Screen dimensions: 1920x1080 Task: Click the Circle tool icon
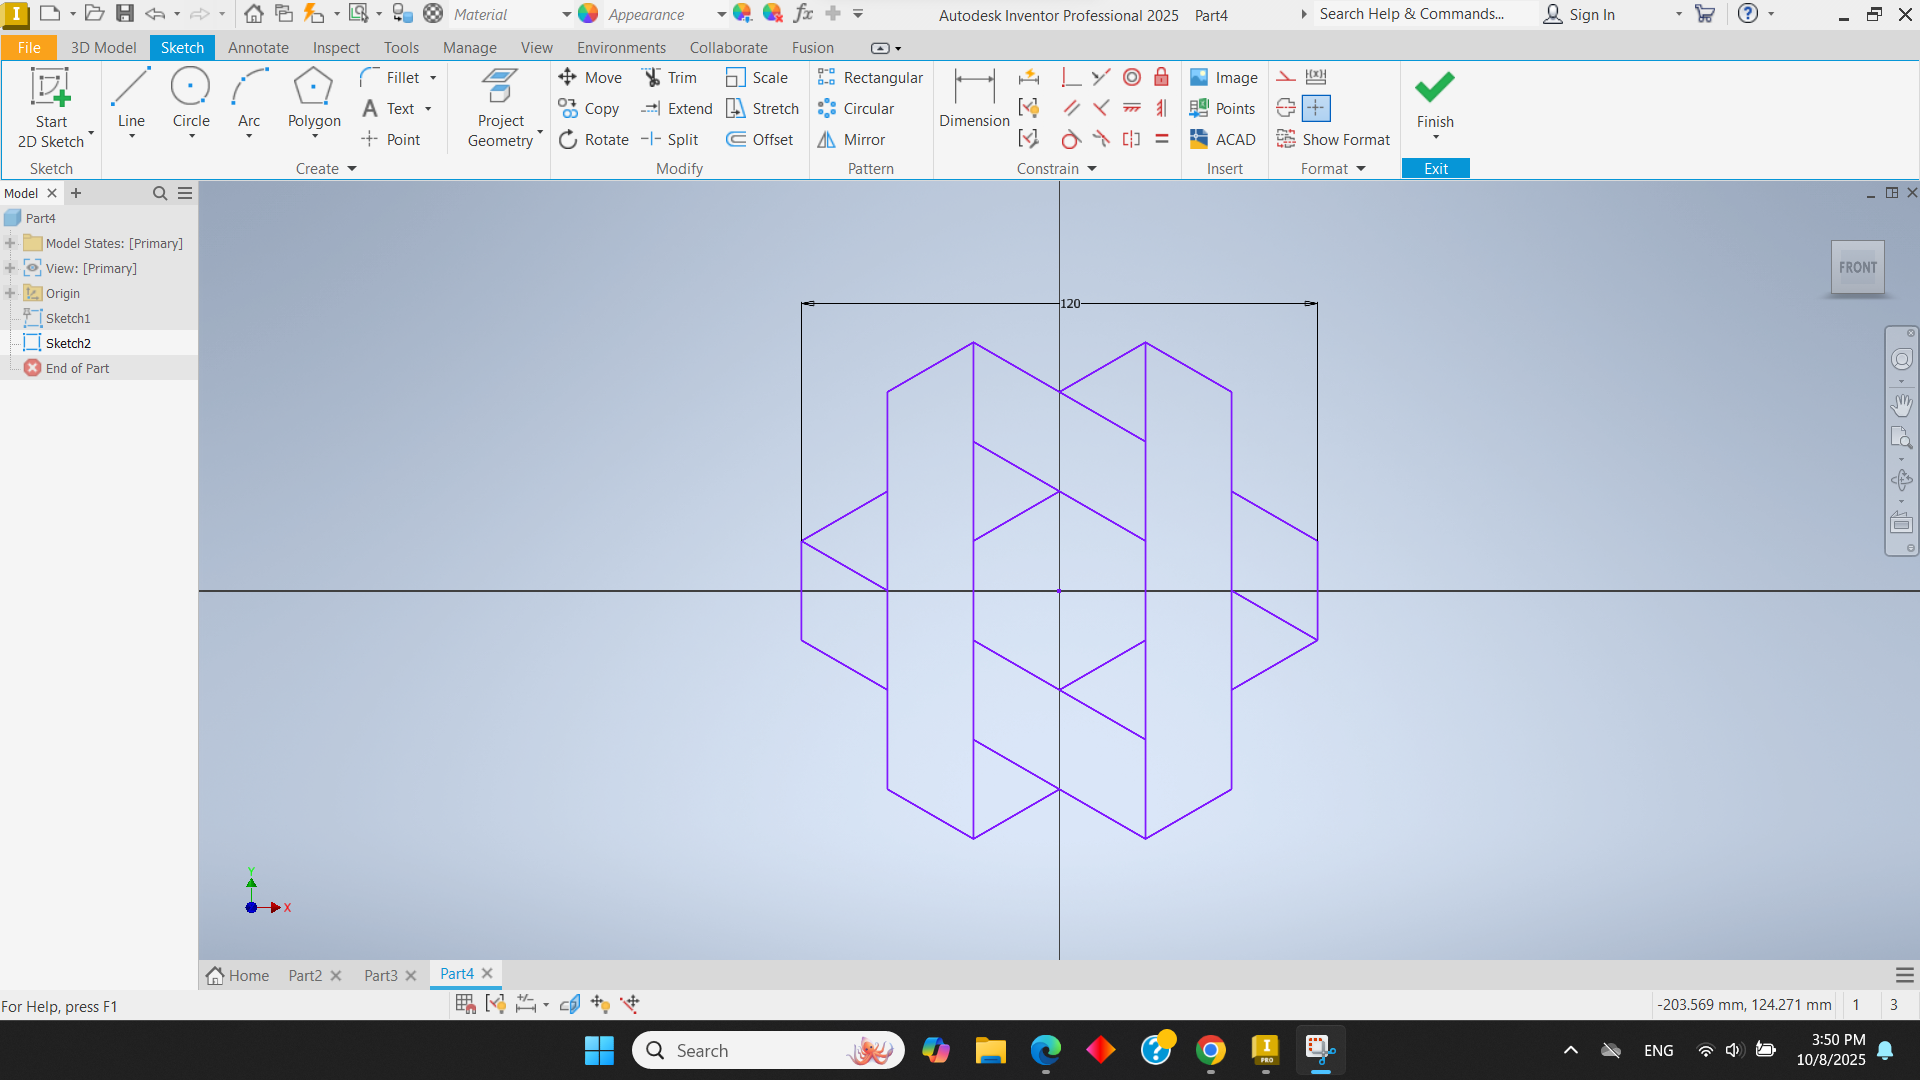(x=190, y=87)
